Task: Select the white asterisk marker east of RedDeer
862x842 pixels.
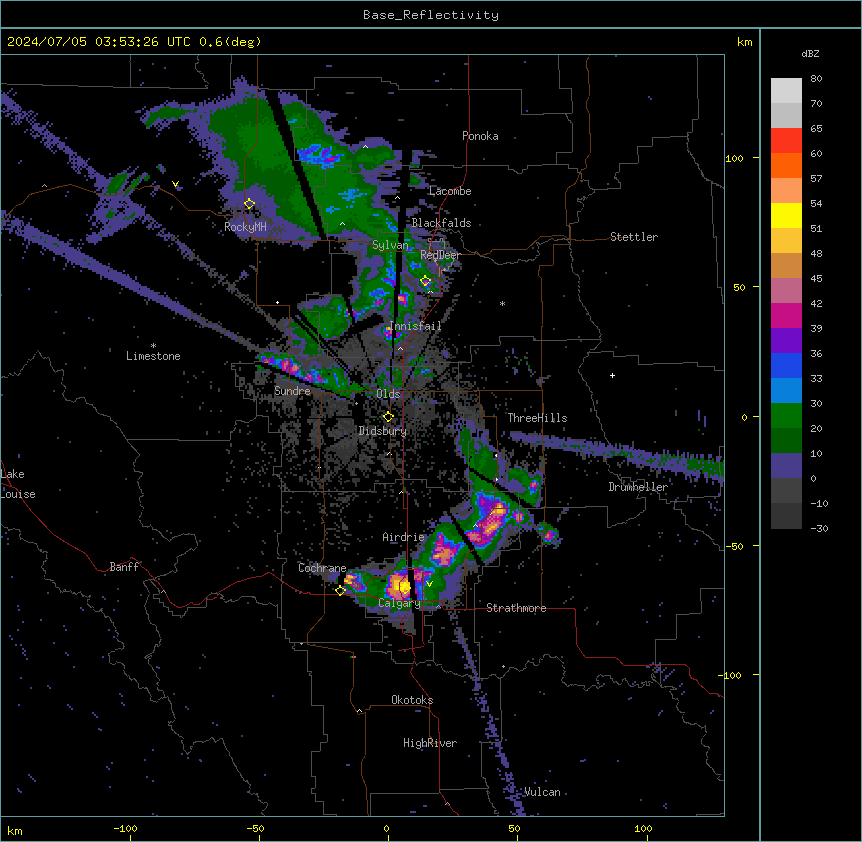Action: [502, 303]
